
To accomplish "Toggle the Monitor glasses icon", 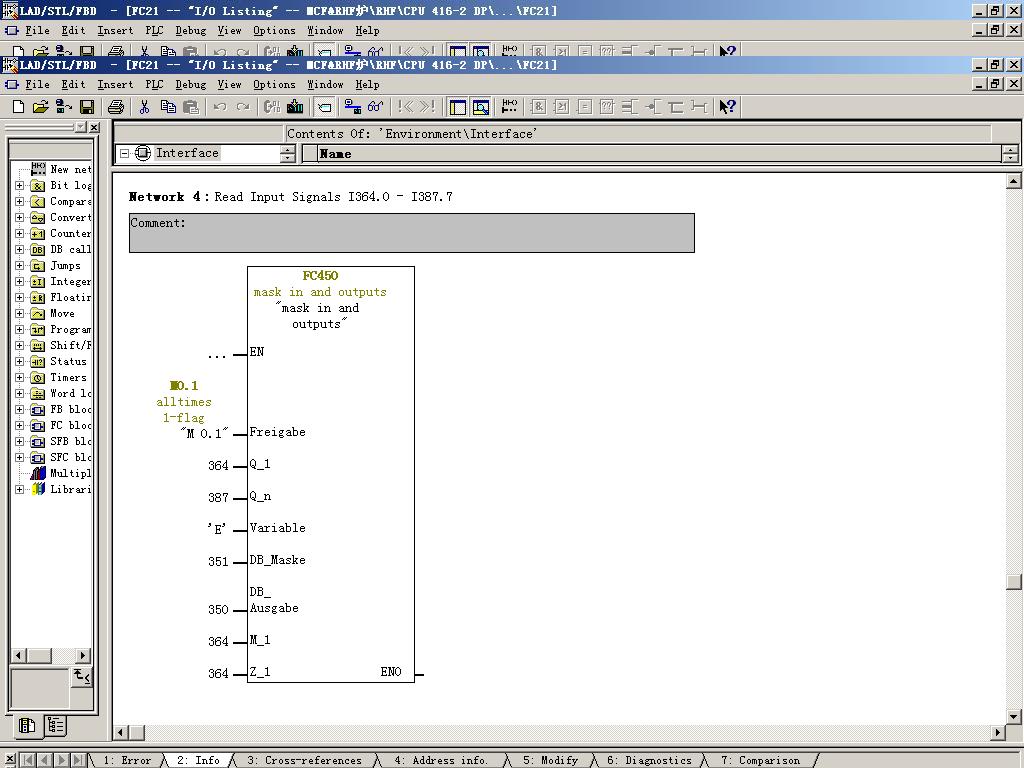I will 376,106.
